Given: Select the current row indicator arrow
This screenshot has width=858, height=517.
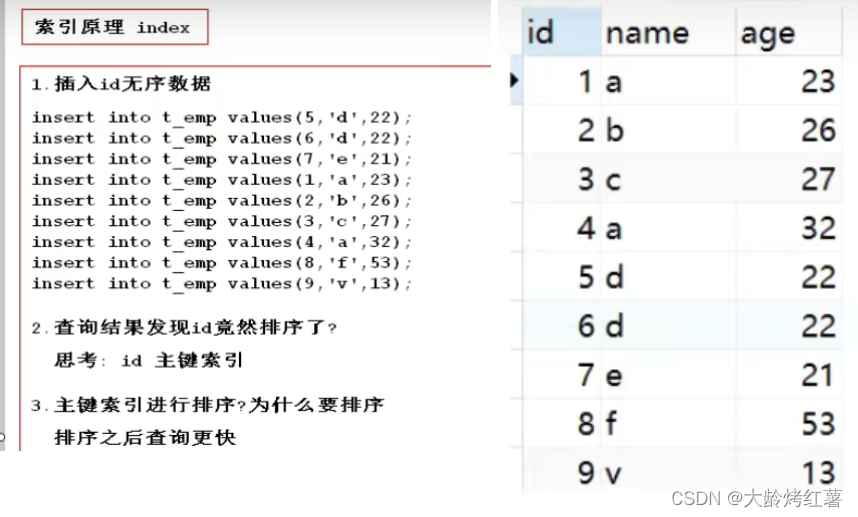Looking at the screenshot, I should tap(514, 80).
